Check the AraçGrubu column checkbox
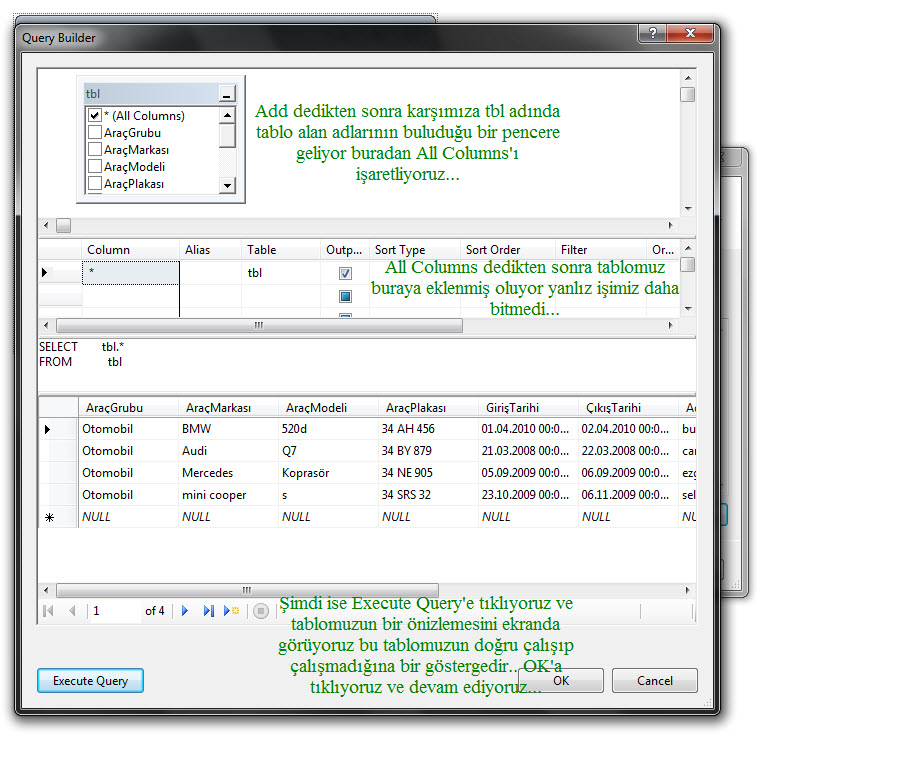This screenshot has width=901, height=758. (x=95, y=133)
